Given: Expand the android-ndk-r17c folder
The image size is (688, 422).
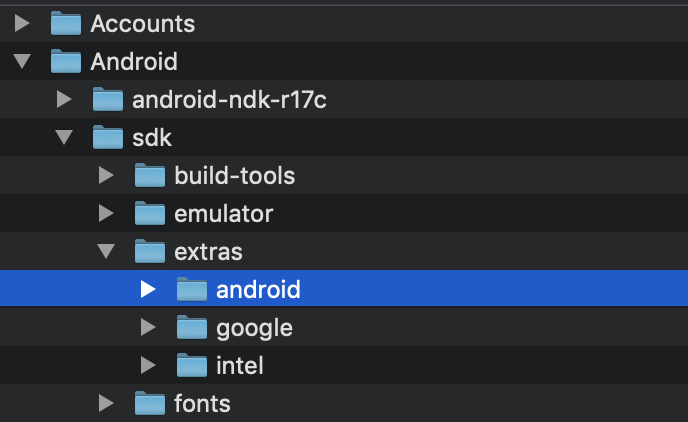Looking at the screenshot, I should click(x=64, y=99).
